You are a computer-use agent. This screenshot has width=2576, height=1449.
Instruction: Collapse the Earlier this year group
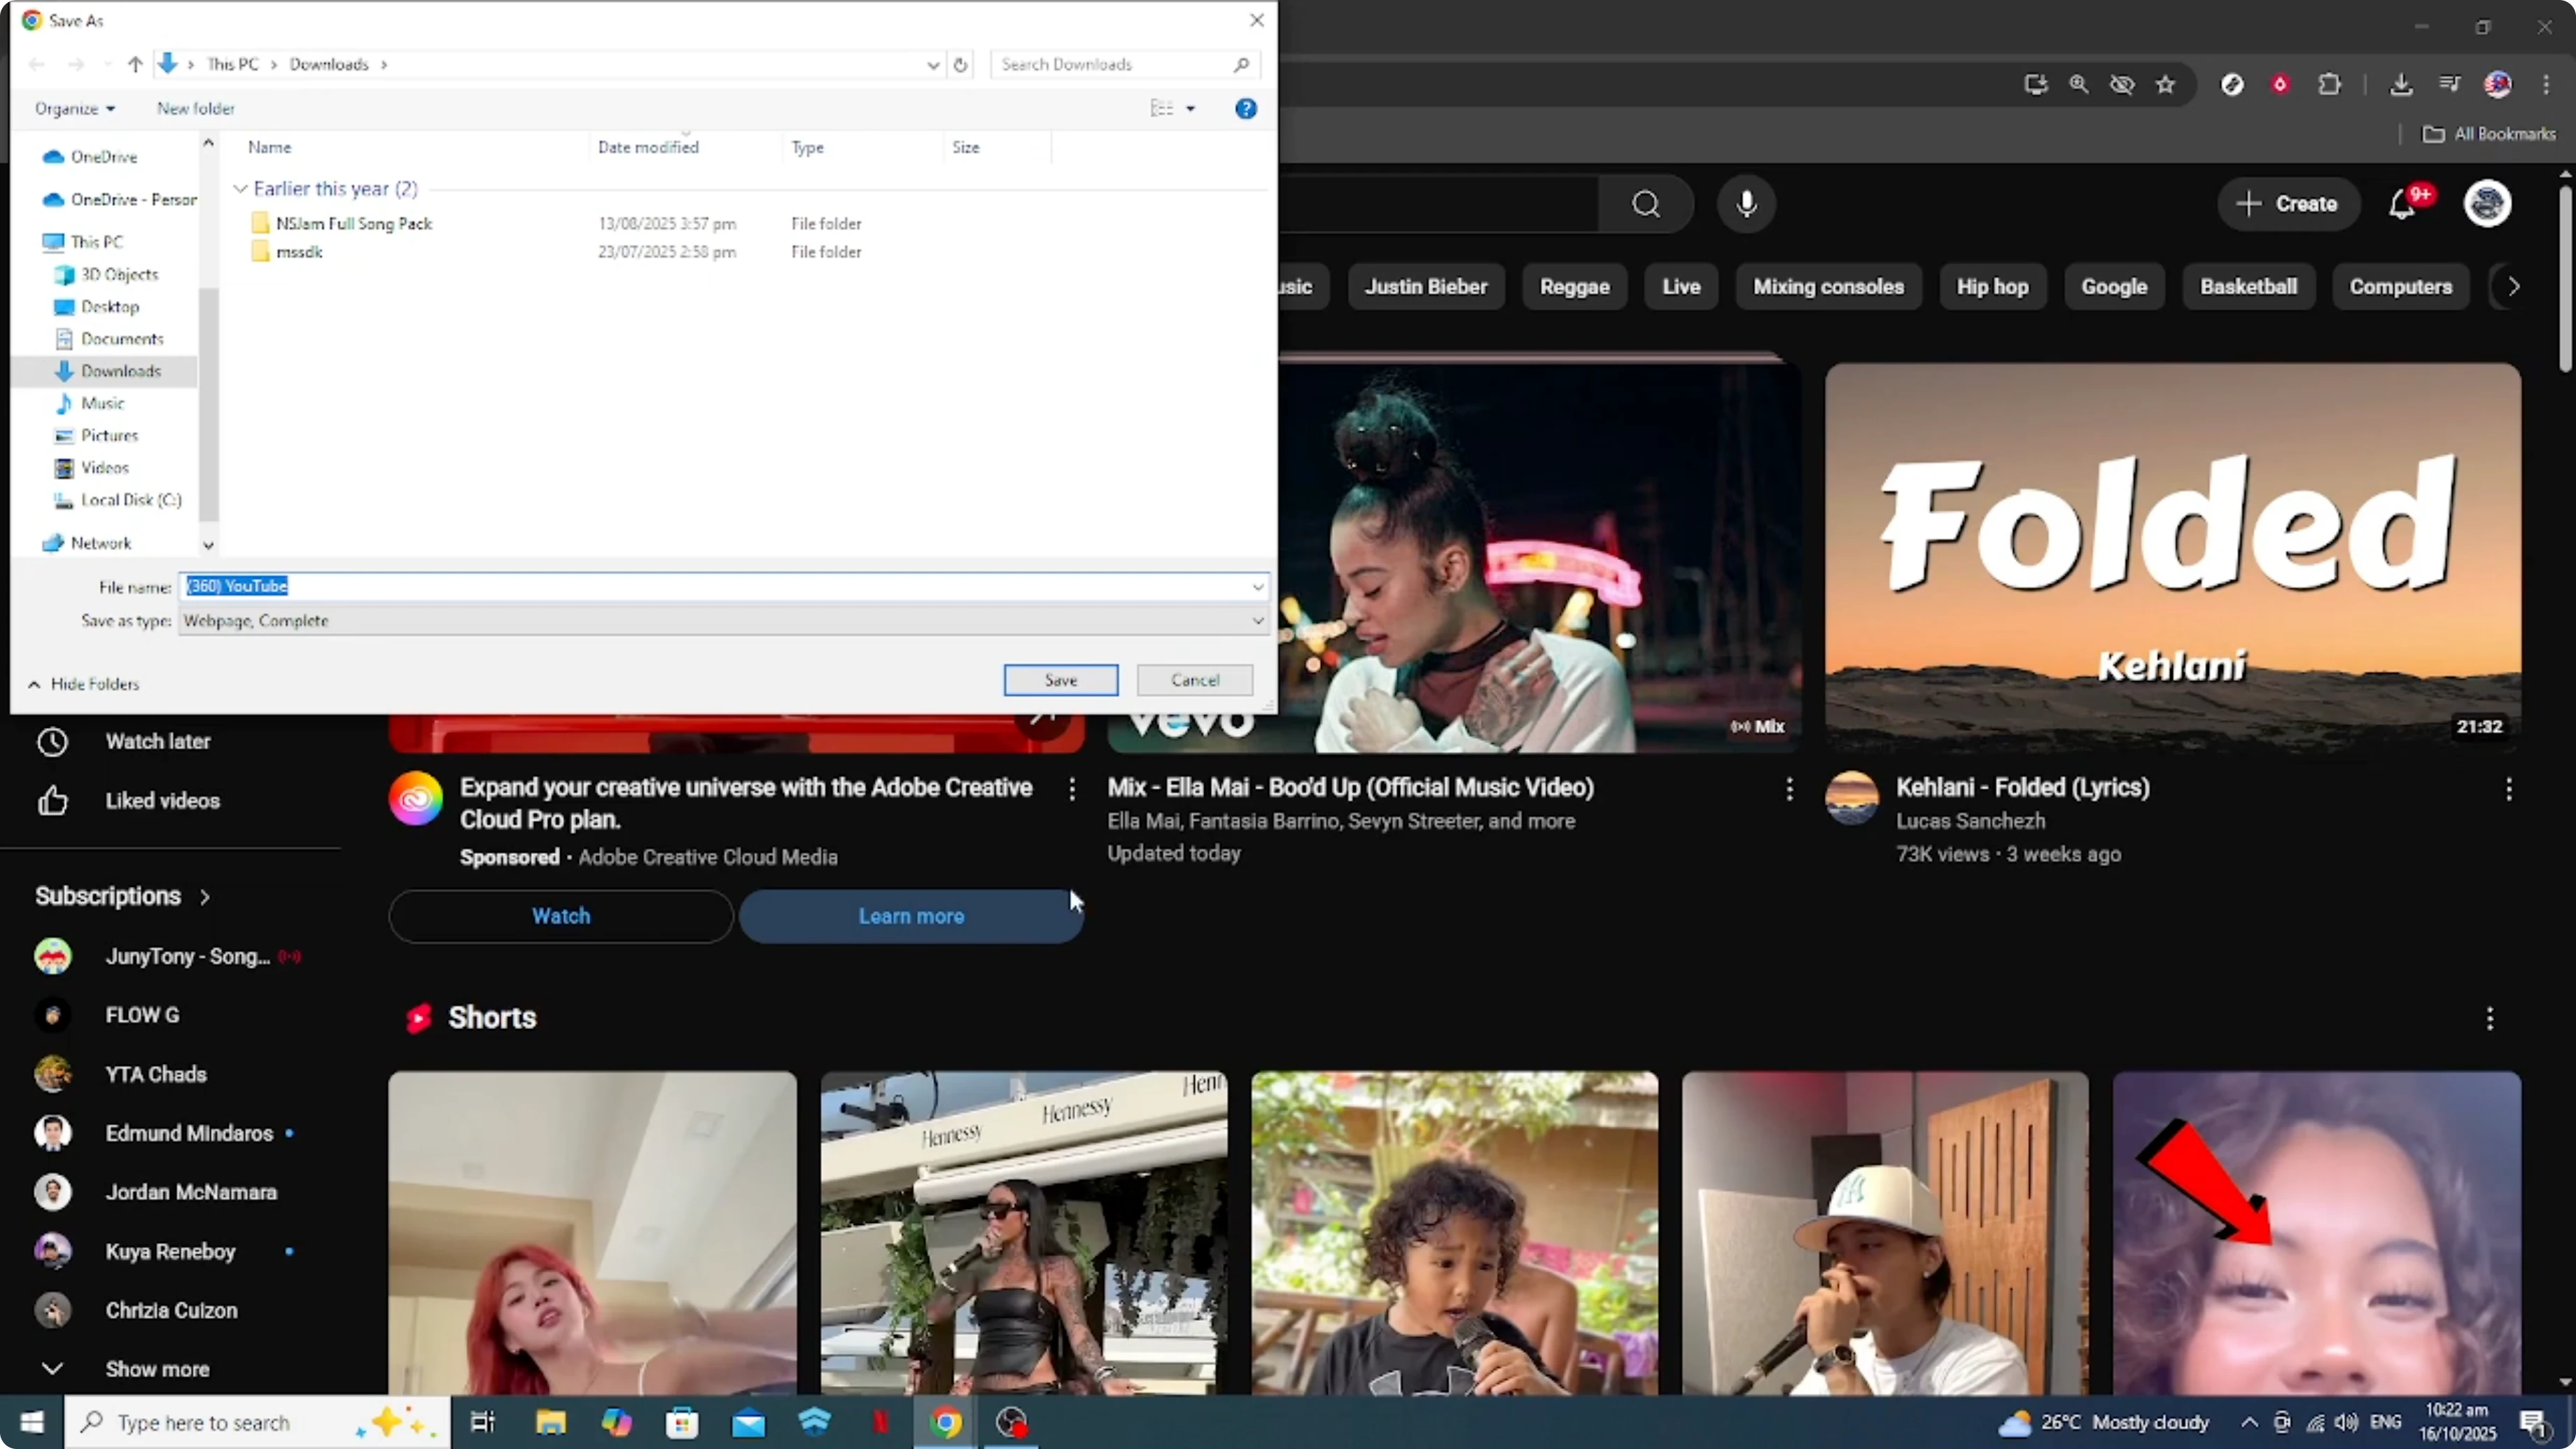coord(240,188)
